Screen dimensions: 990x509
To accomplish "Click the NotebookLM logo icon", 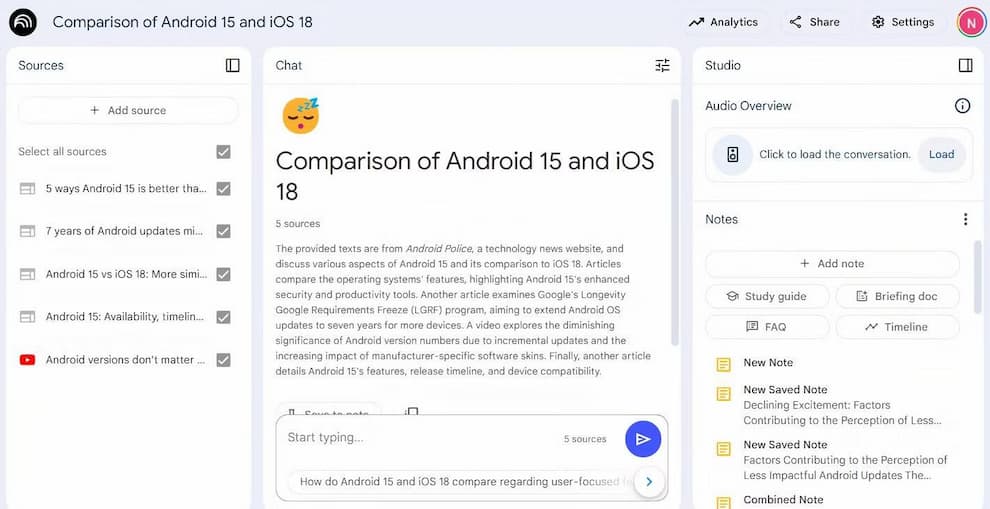I will 23,22.
